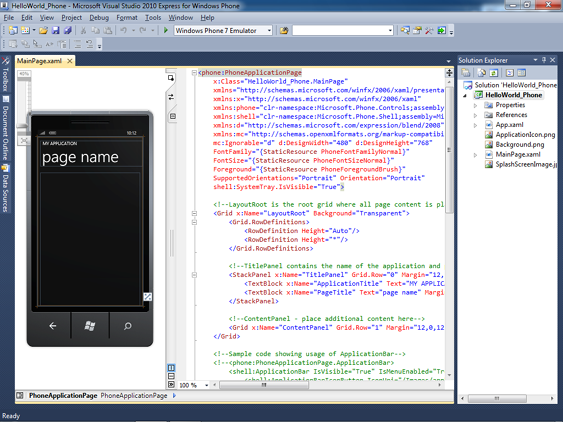Viewport: 563px width, 422px height.
Task: Click View Designer icon in Solution Explorer
Action: point(521,73)
